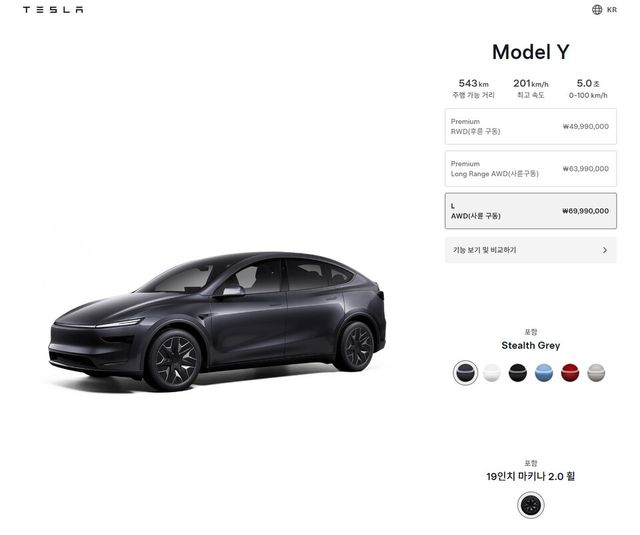This screenshot has width=640, height=535.
Task: Select Premium RWD trim option
Action: [531, 127]
